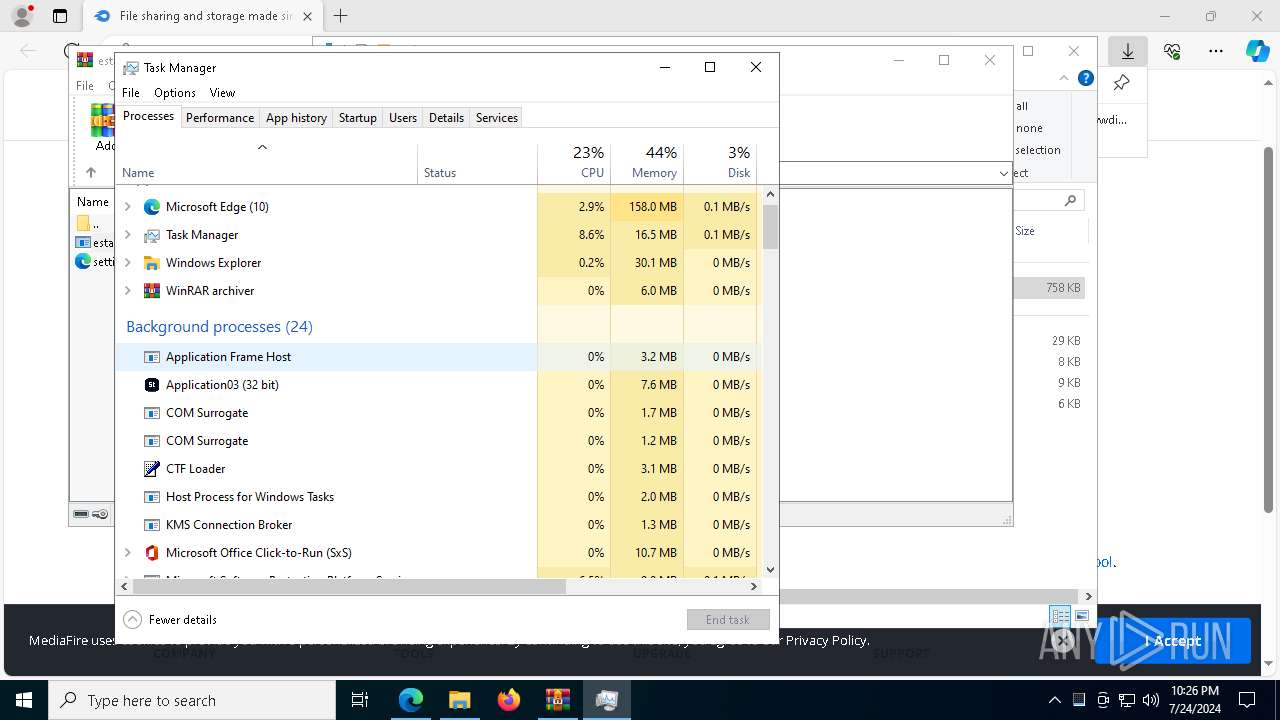Open the File menu in Task Manager
The image size is (1280, 720).
coord(131,92)
